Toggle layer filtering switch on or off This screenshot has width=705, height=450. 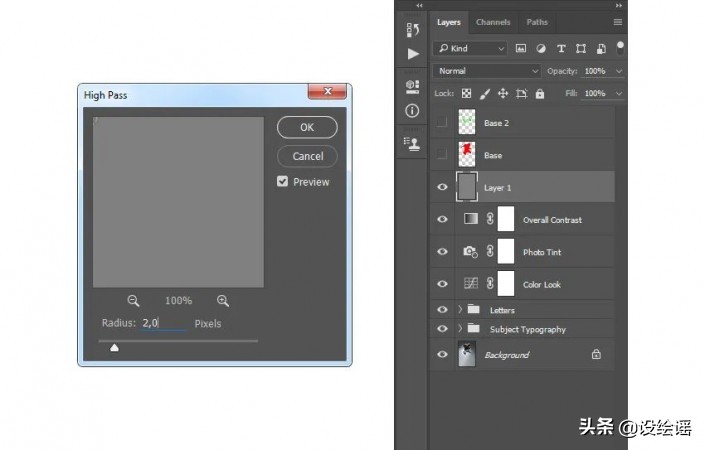620,48
